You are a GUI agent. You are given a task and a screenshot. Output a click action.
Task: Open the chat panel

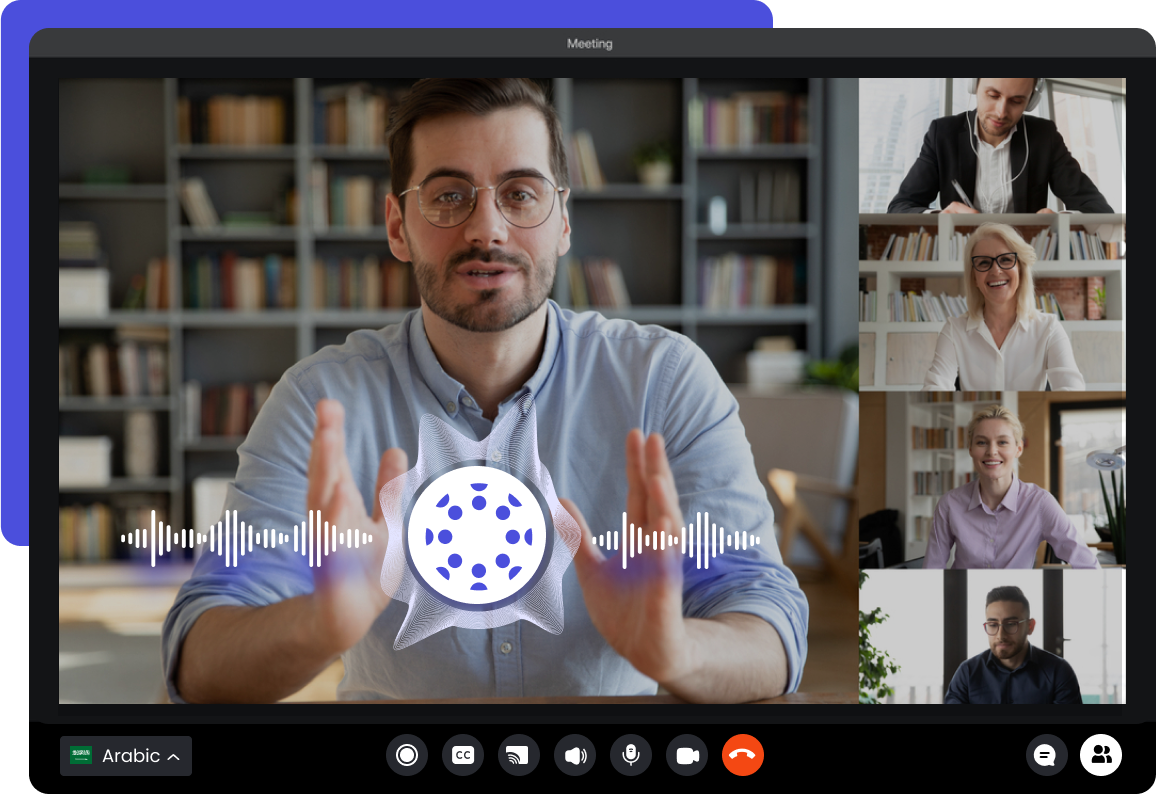(x=1045, y=755)
